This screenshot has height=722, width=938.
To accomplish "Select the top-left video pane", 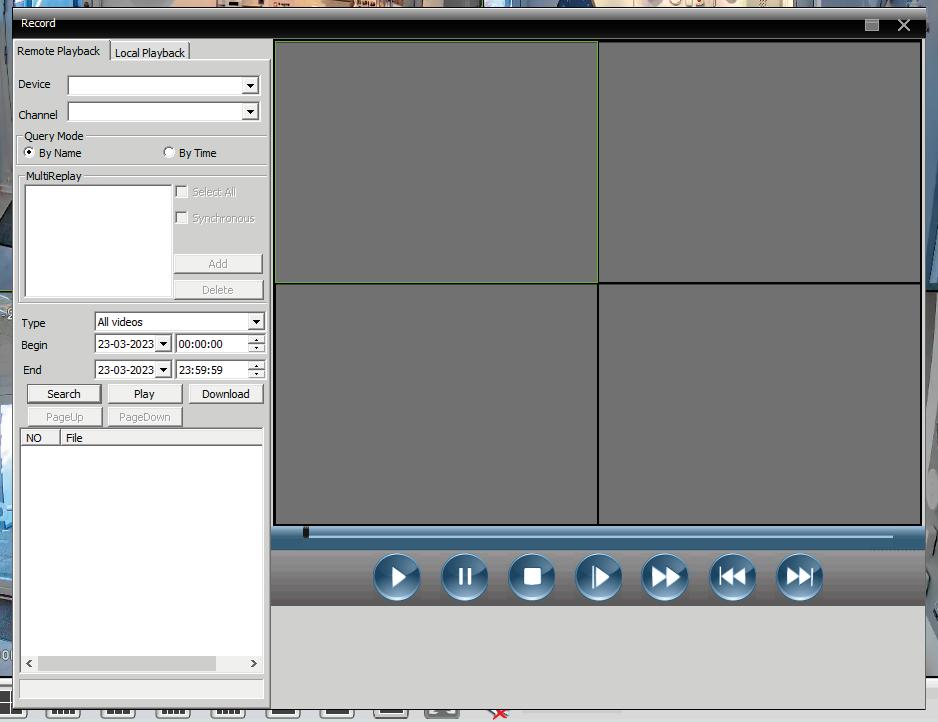I will pos(436,162).
